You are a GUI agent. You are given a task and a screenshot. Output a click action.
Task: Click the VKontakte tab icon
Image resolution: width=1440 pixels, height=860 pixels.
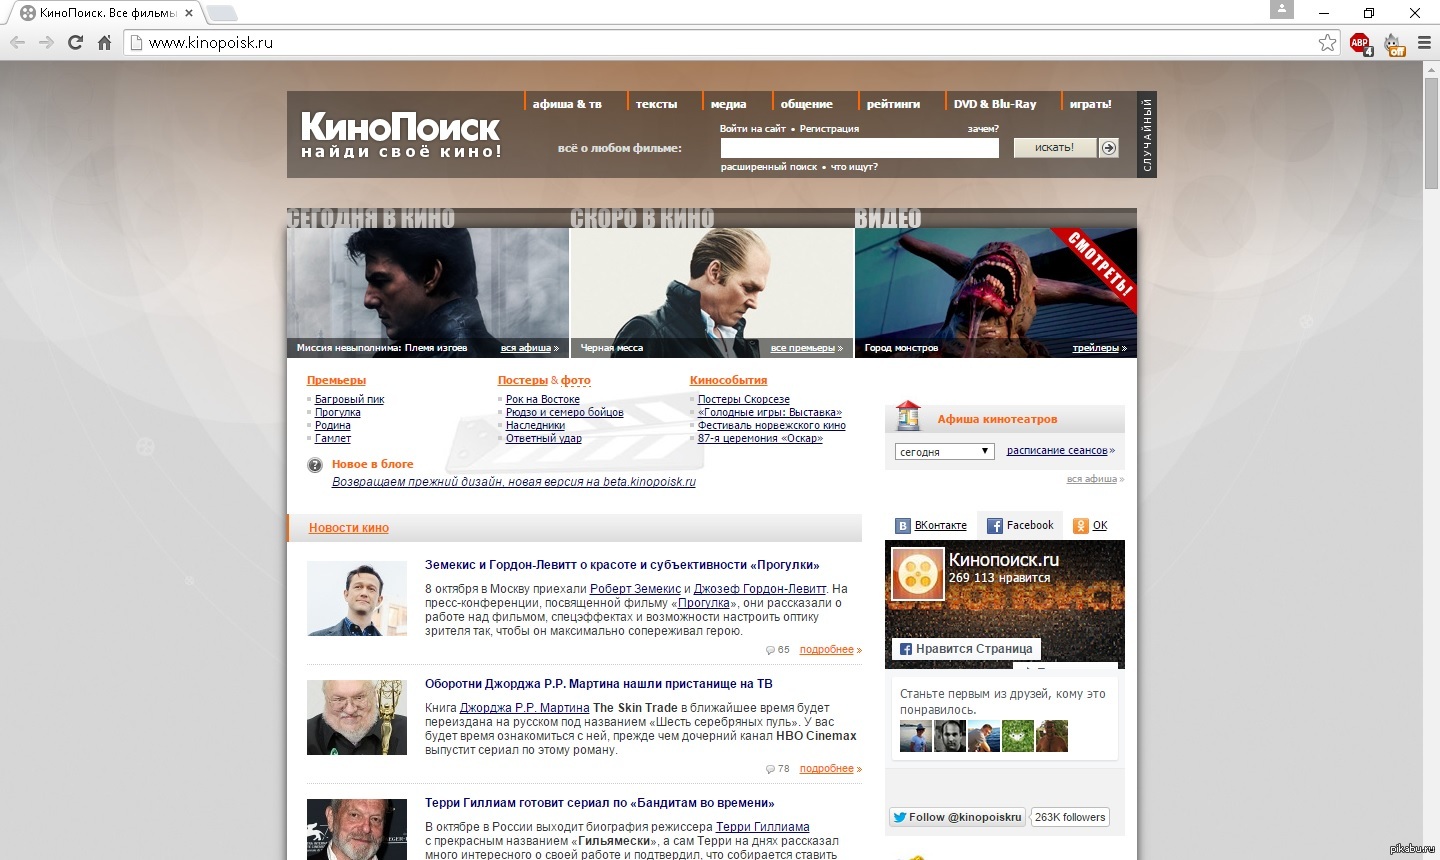[x=903, y=526]
